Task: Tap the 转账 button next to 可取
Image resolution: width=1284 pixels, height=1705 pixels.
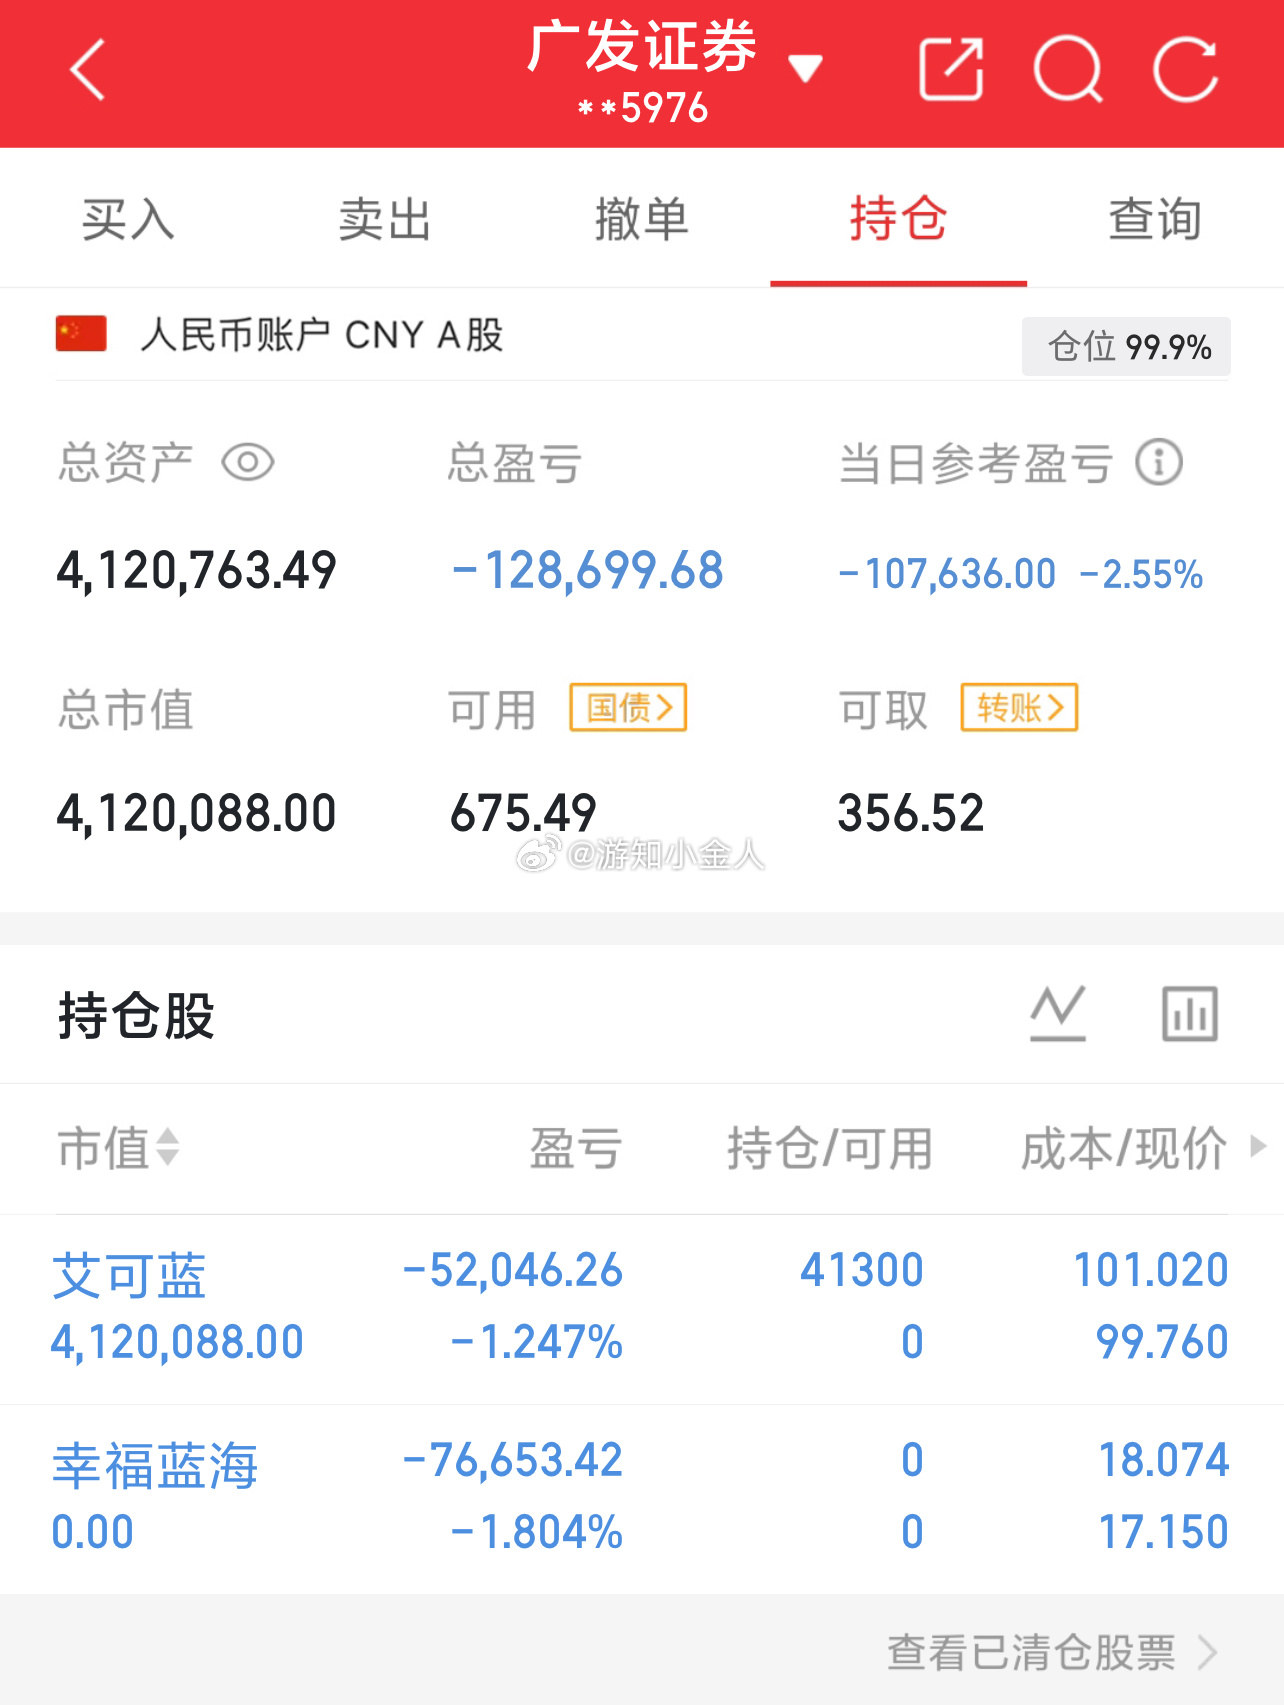Action: 1019,708
